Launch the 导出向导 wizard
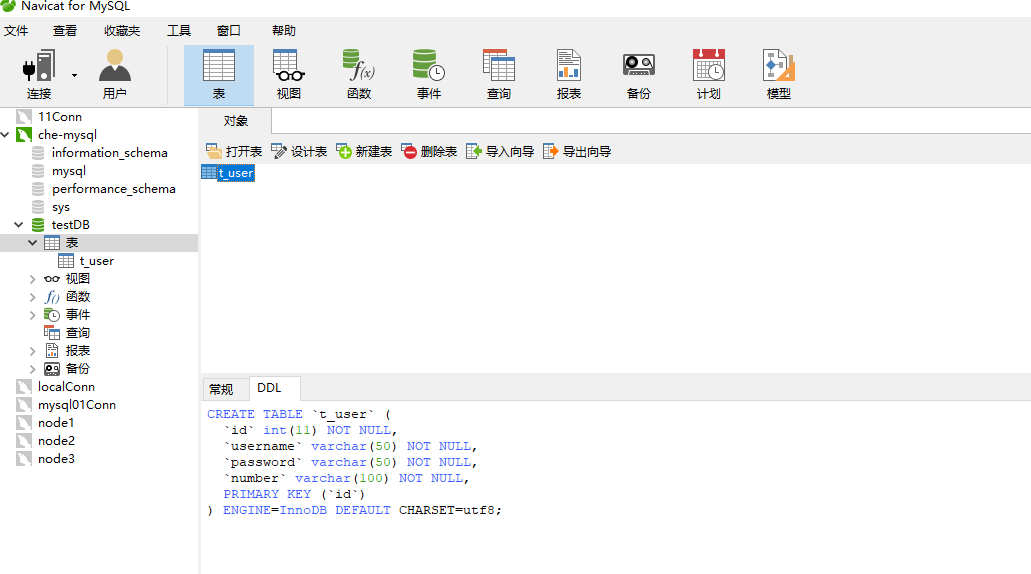Screen dimensions: 1031x574 pyautogui.click(x=577, y=152)
